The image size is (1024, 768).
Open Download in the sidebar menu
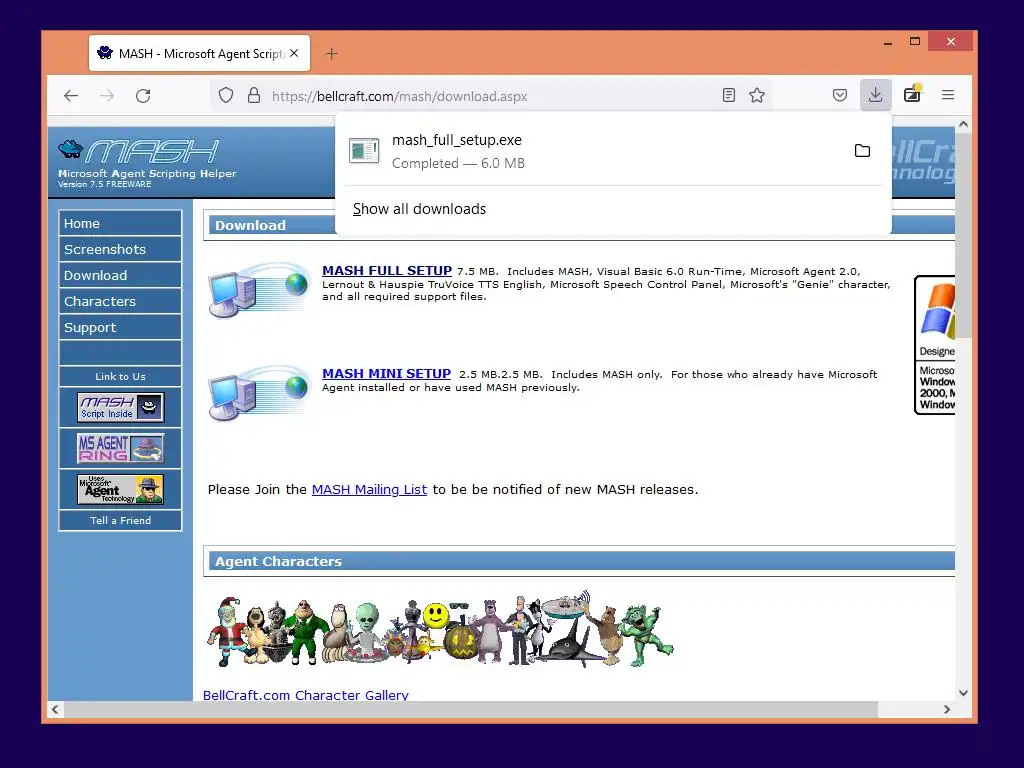(120, 276)
